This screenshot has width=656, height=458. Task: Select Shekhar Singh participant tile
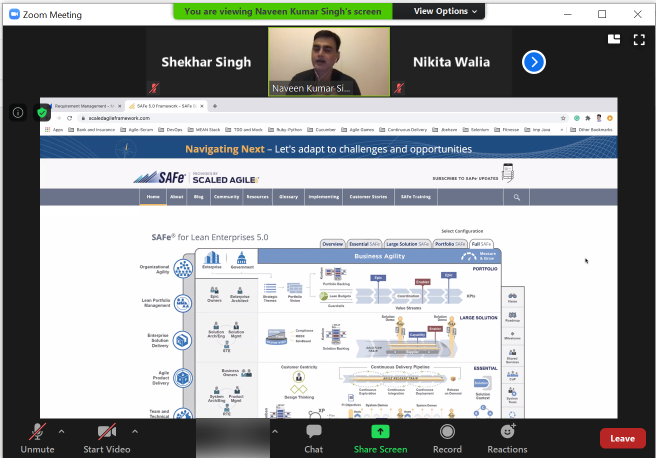coord(206,62)
